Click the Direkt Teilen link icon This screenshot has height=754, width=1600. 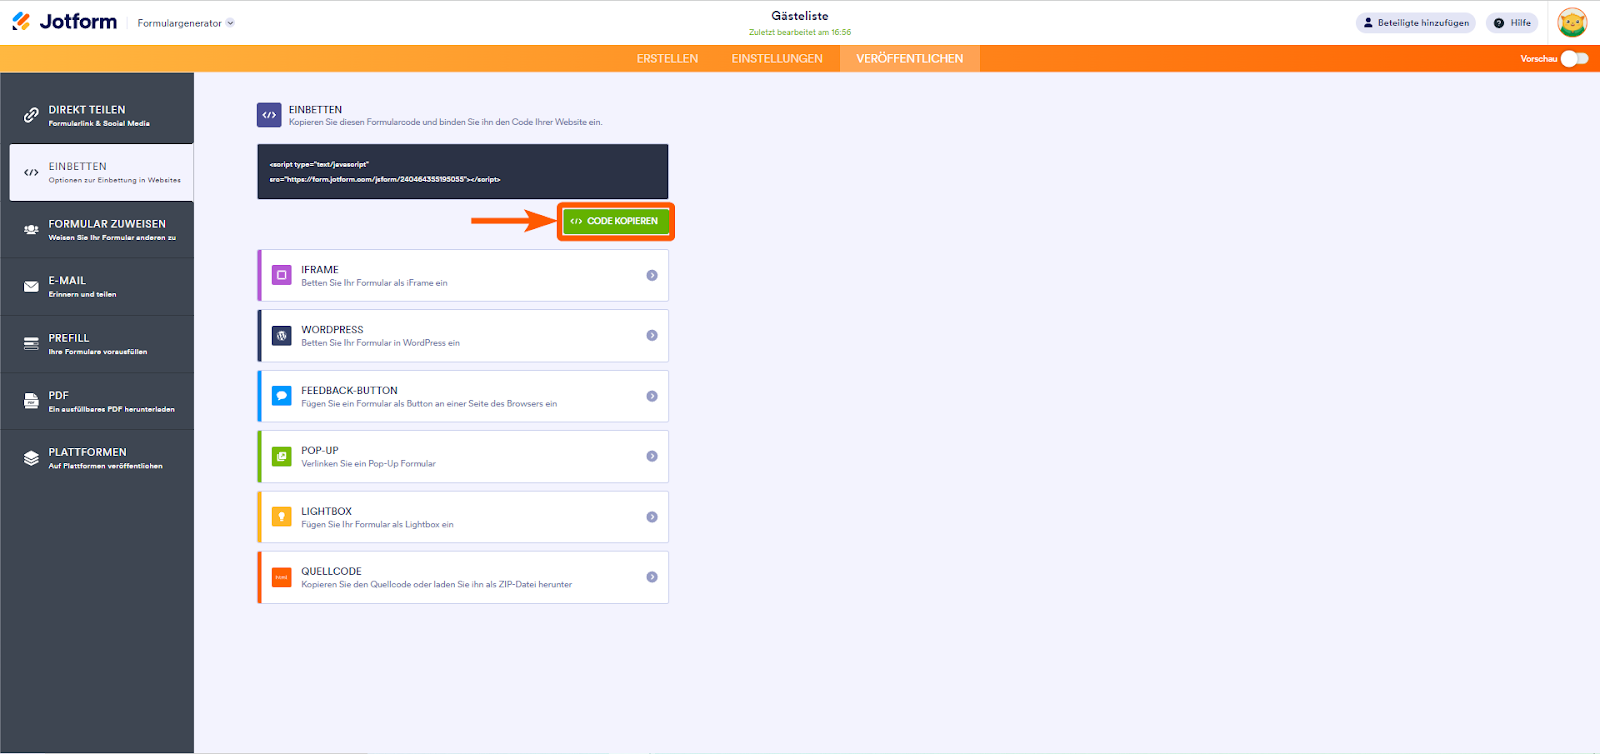[31, 115]
